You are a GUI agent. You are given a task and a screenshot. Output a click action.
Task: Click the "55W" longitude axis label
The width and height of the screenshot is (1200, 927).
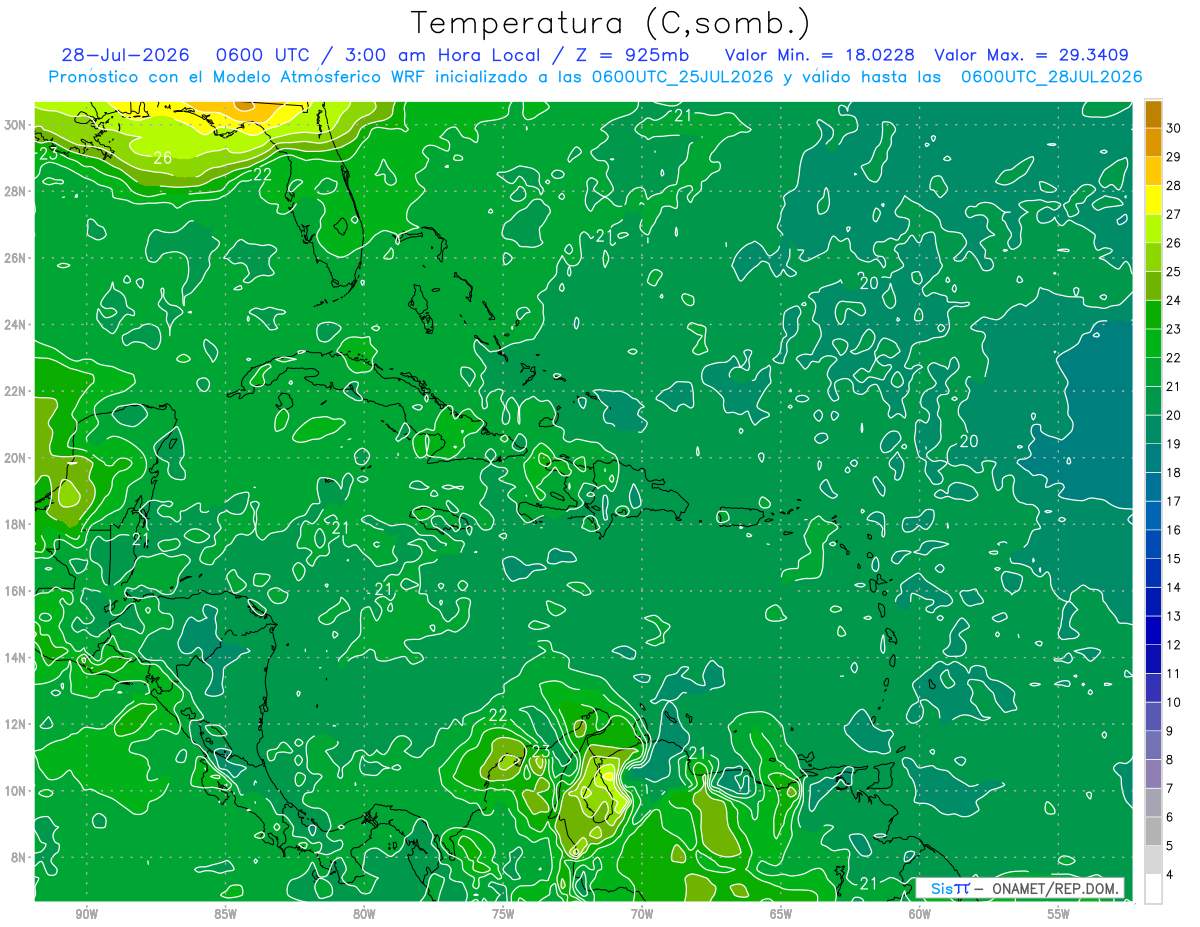[1059, 914]
